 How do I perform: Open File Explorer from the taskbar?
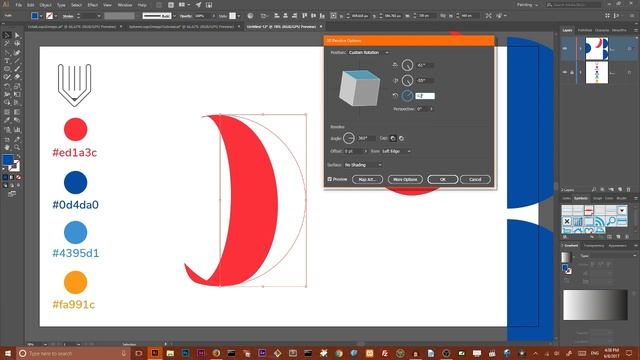(x=170, y=353)
